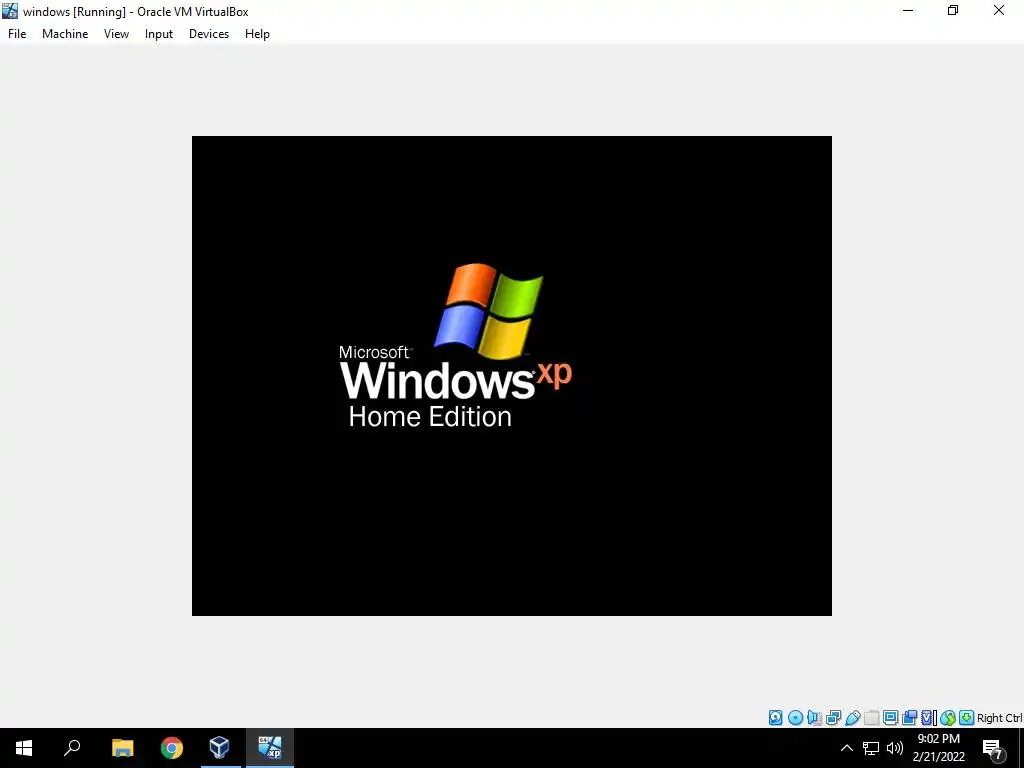Open the Machine menu
The width and height of the screenshot is (1024, 768).
[65, 34]
